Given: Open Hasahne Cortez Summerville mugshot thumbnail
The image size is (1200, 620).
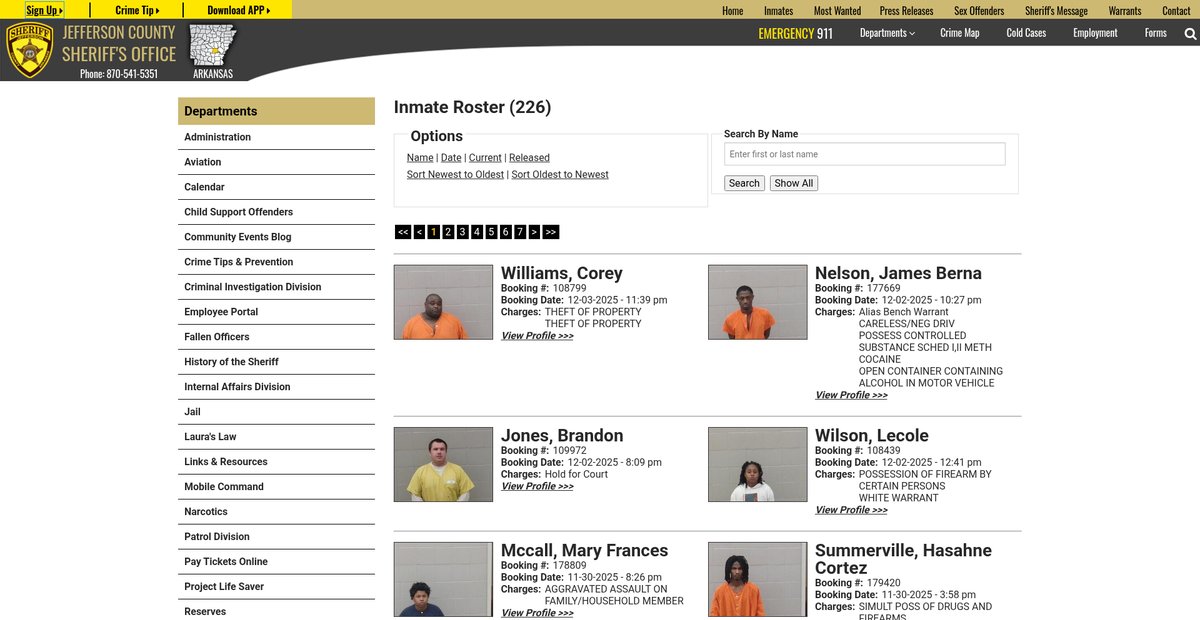Looking at the screenshot, I should [x=757, y=580].
